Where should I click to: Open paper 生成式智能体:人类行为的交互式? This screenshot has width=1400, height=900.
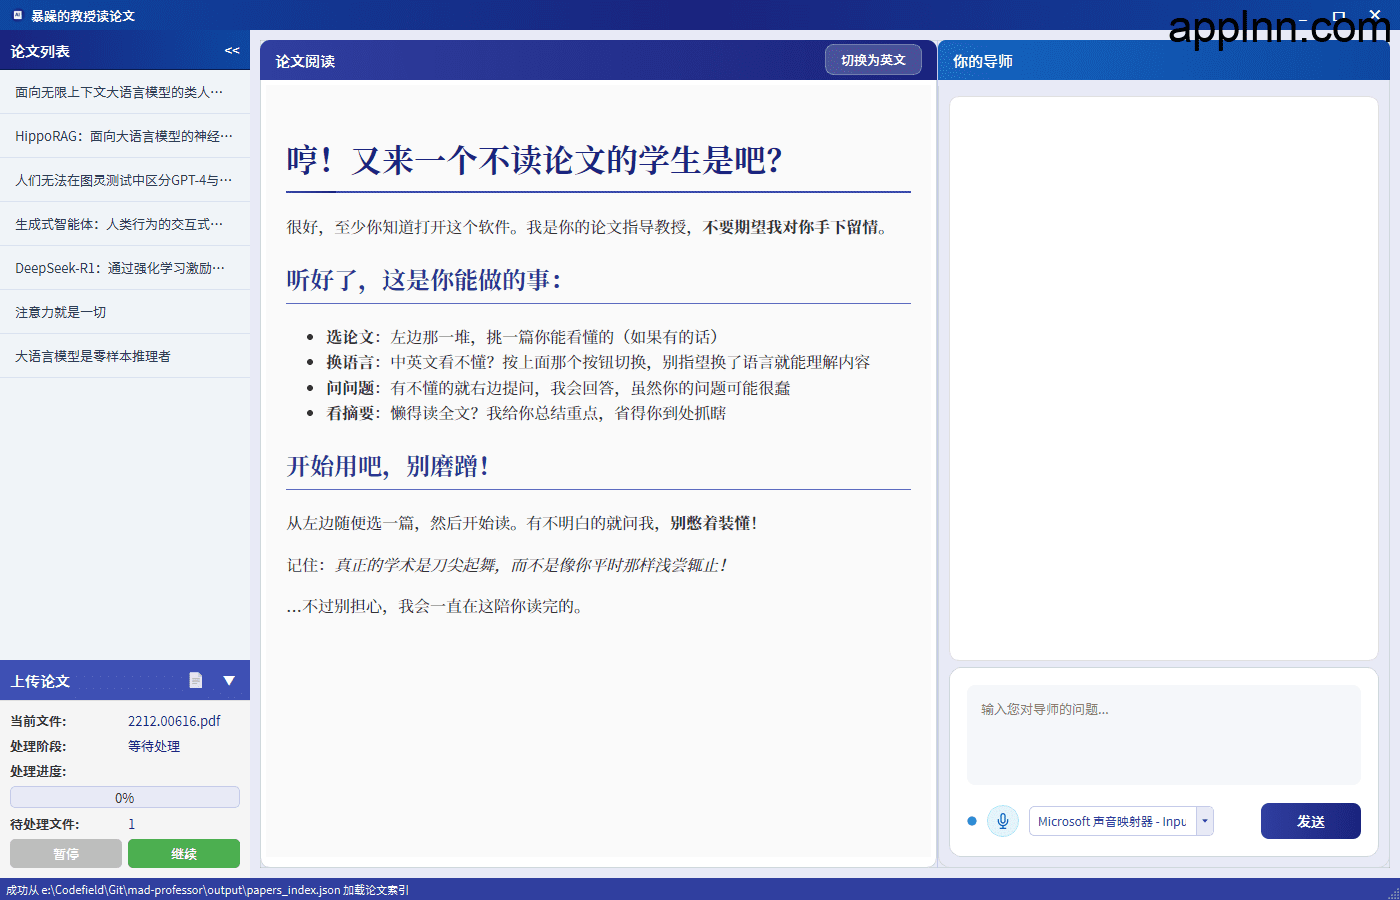125,224
